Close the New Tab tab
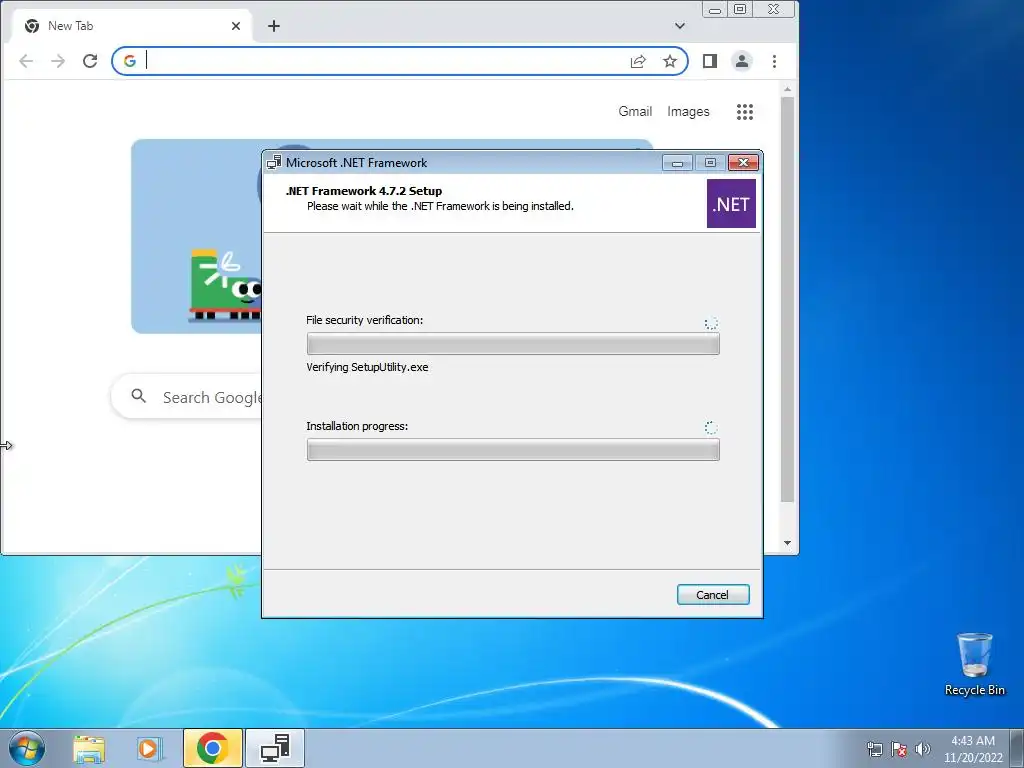Viewport: 1024px width, 768px height. (236, 26)
